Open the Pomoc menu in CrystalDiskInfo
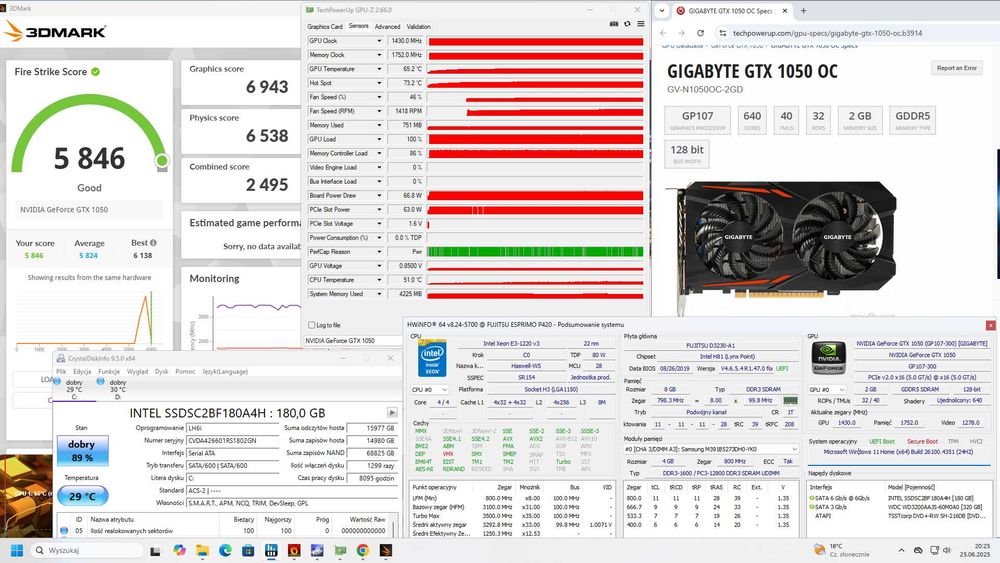 (185, 372)
